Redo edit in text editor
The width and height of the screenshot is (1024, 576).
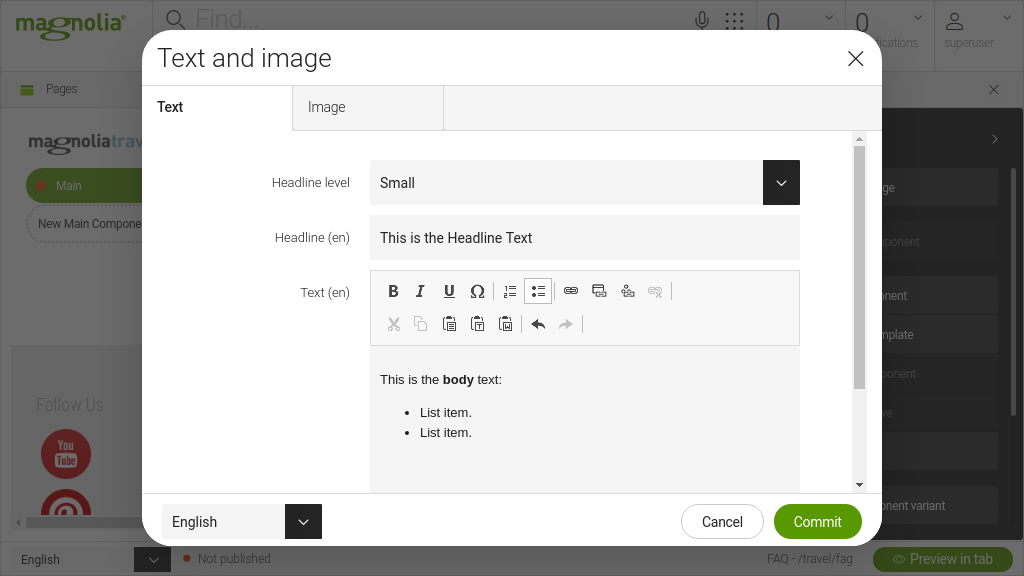566,324
